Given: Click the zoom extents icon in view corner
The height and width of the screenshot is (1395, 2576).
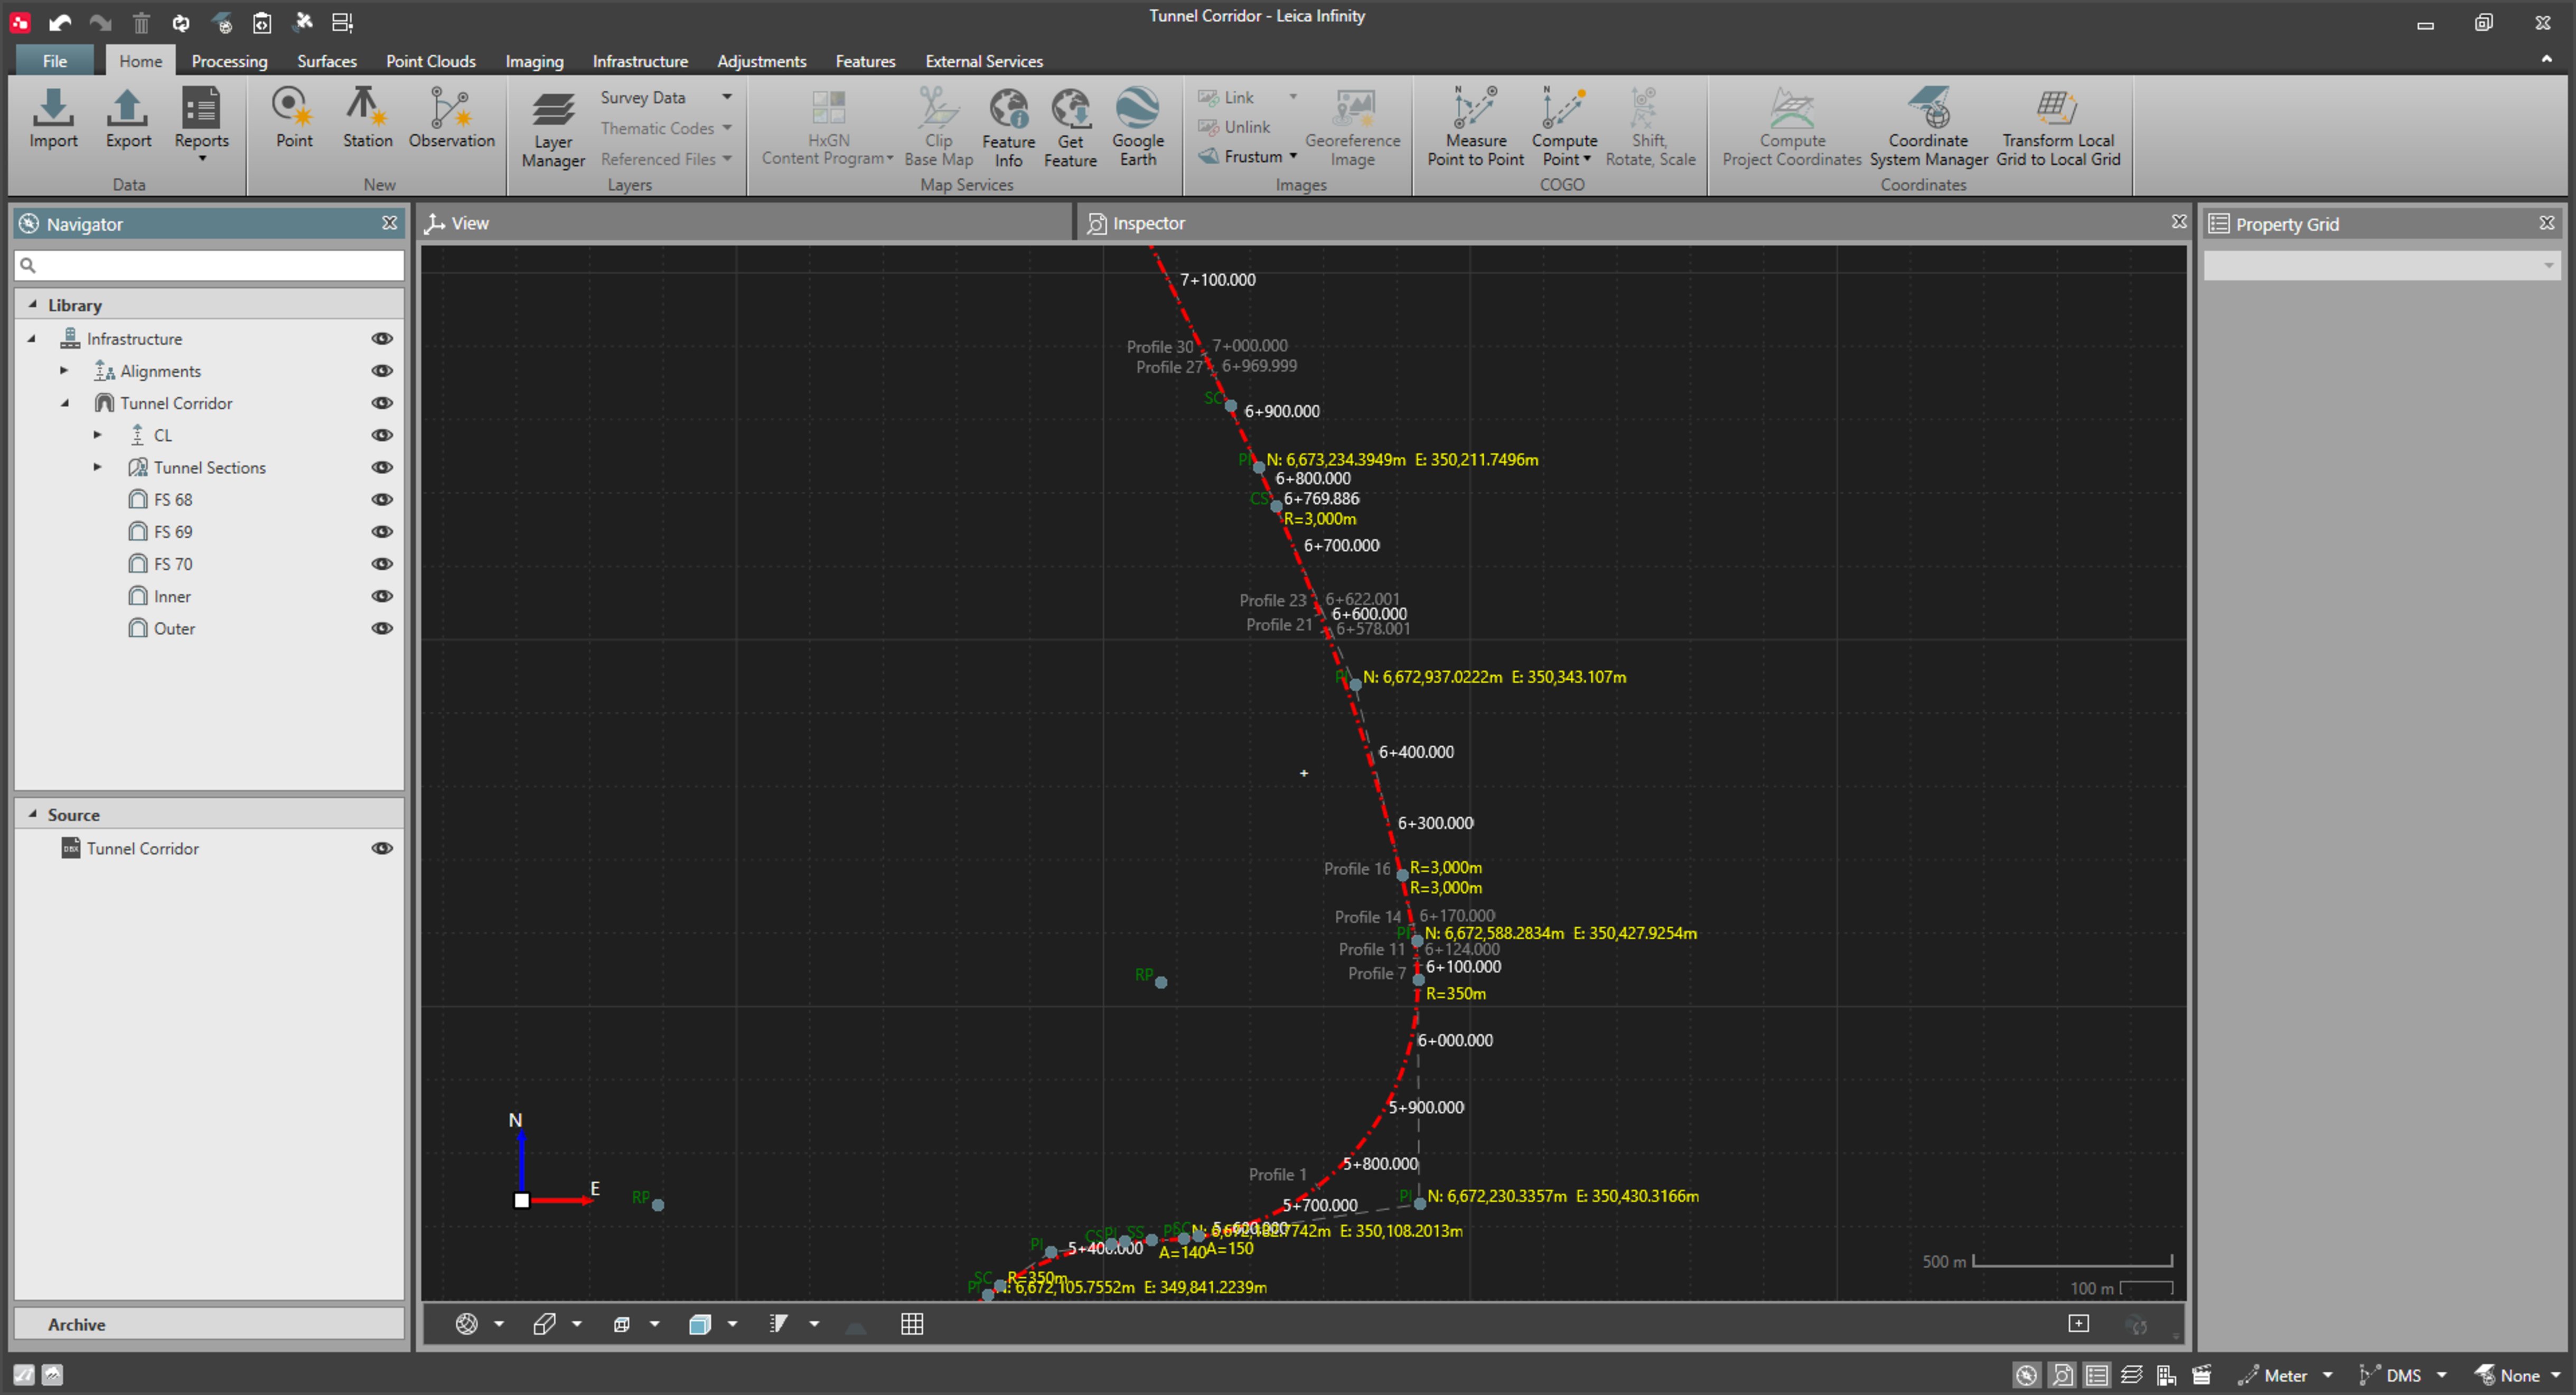Looking at the screenshot, I should click(2078, 1323).
